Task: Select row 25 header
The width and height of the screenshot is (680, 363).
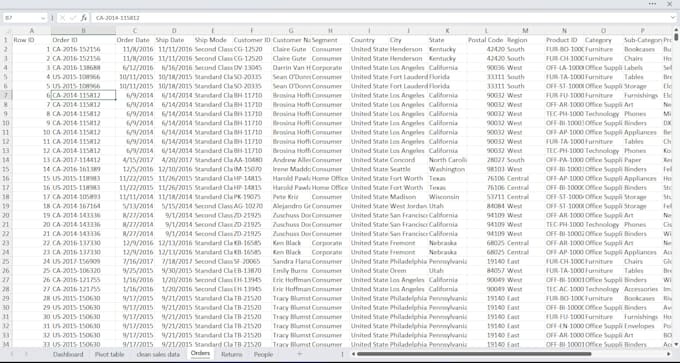Action: [x=6, y=262]
